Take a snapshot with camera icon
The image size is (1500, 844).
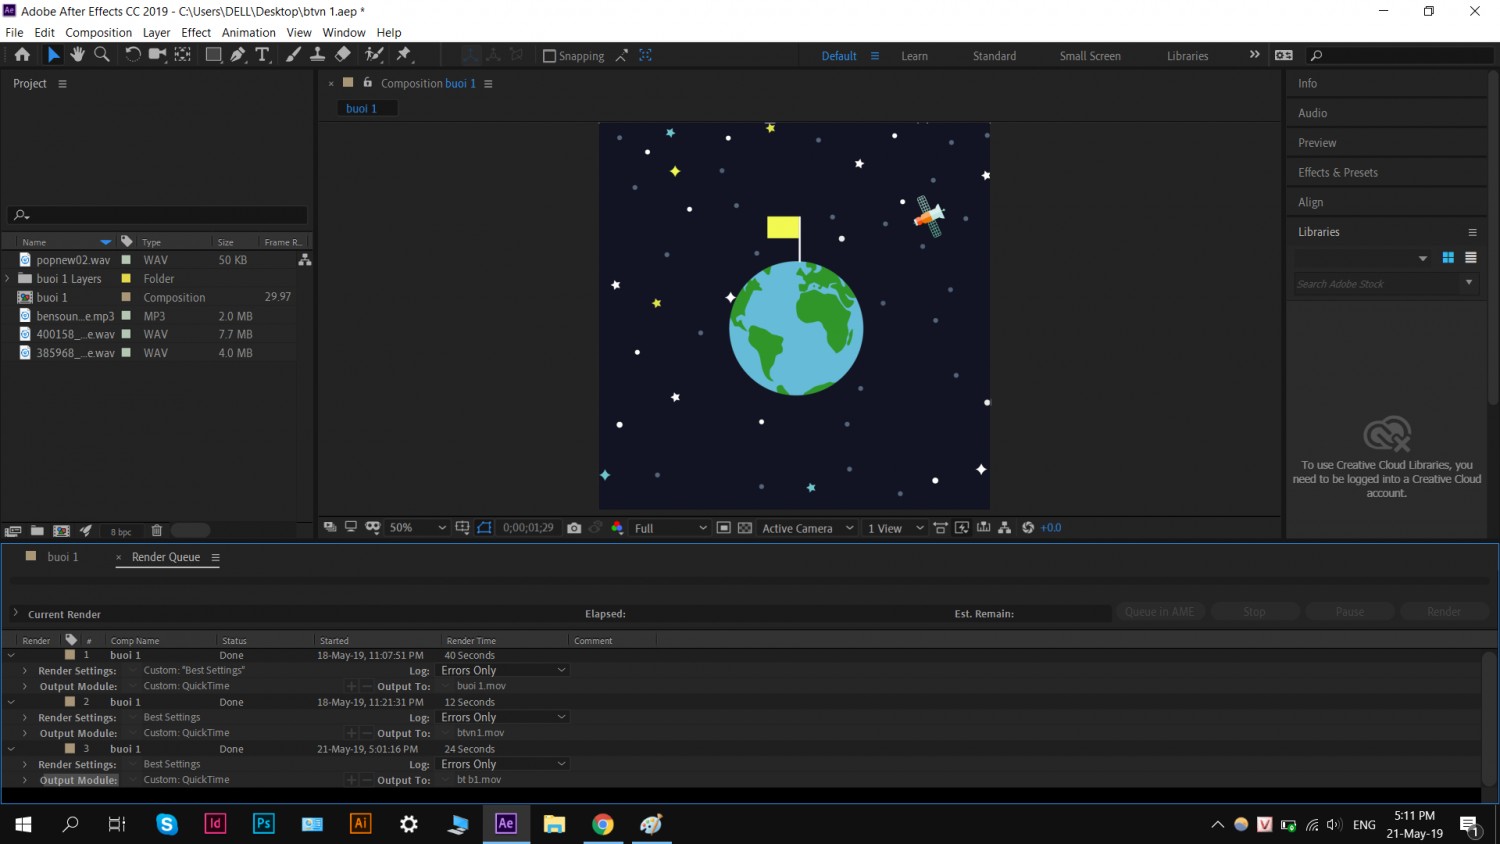pyautogui.click(x=574, y=528)
